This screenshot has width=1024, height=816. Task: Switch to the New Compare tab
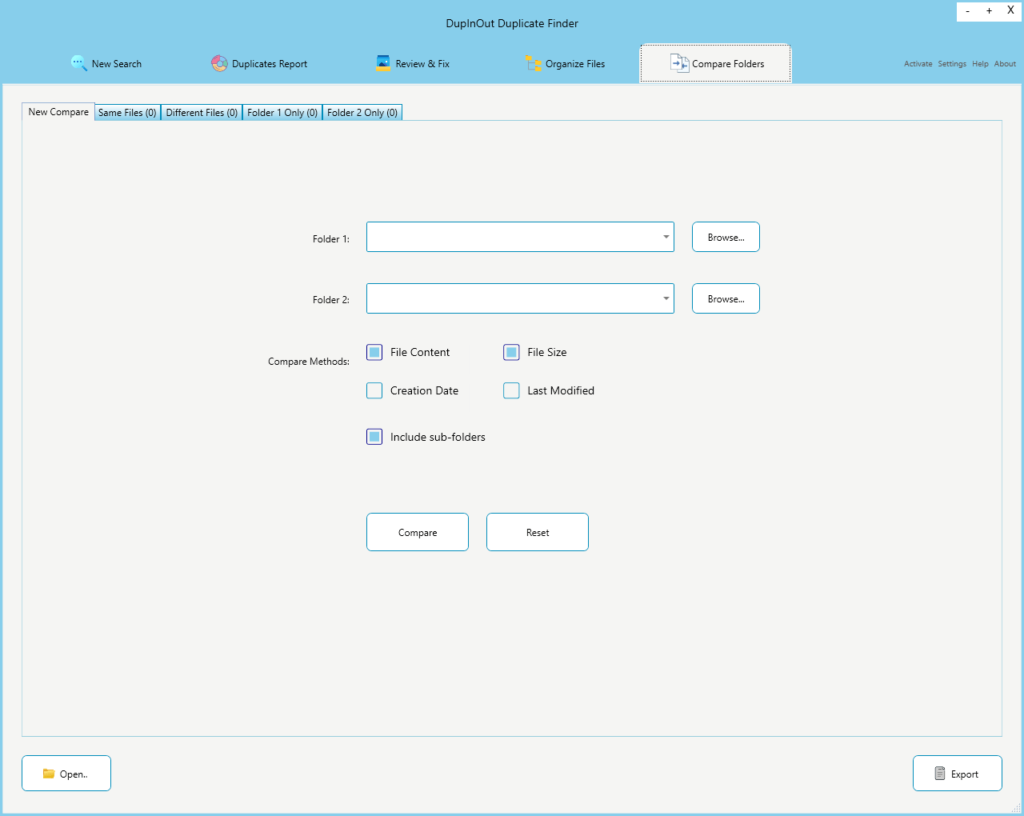[x=58, y=112]
